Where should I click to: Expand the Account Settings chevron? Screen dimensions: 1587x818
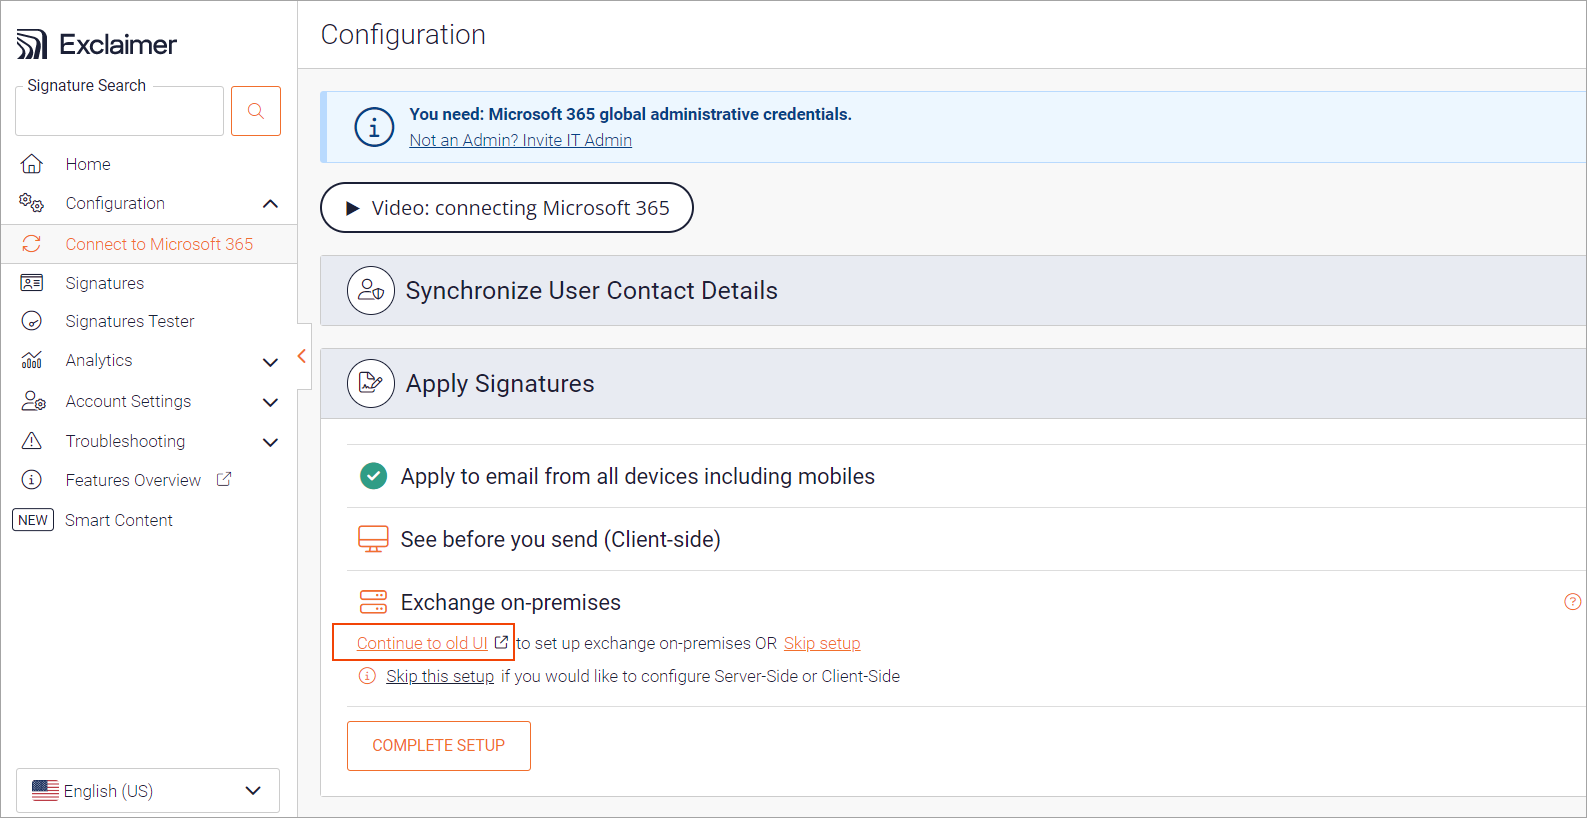point(270,402)
